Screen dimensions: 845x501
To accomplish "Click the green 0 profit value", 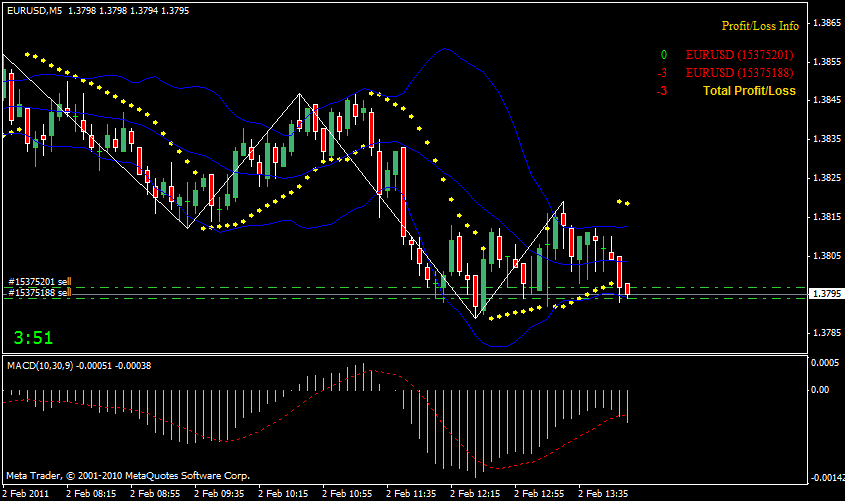I will [x=664, y=55].
